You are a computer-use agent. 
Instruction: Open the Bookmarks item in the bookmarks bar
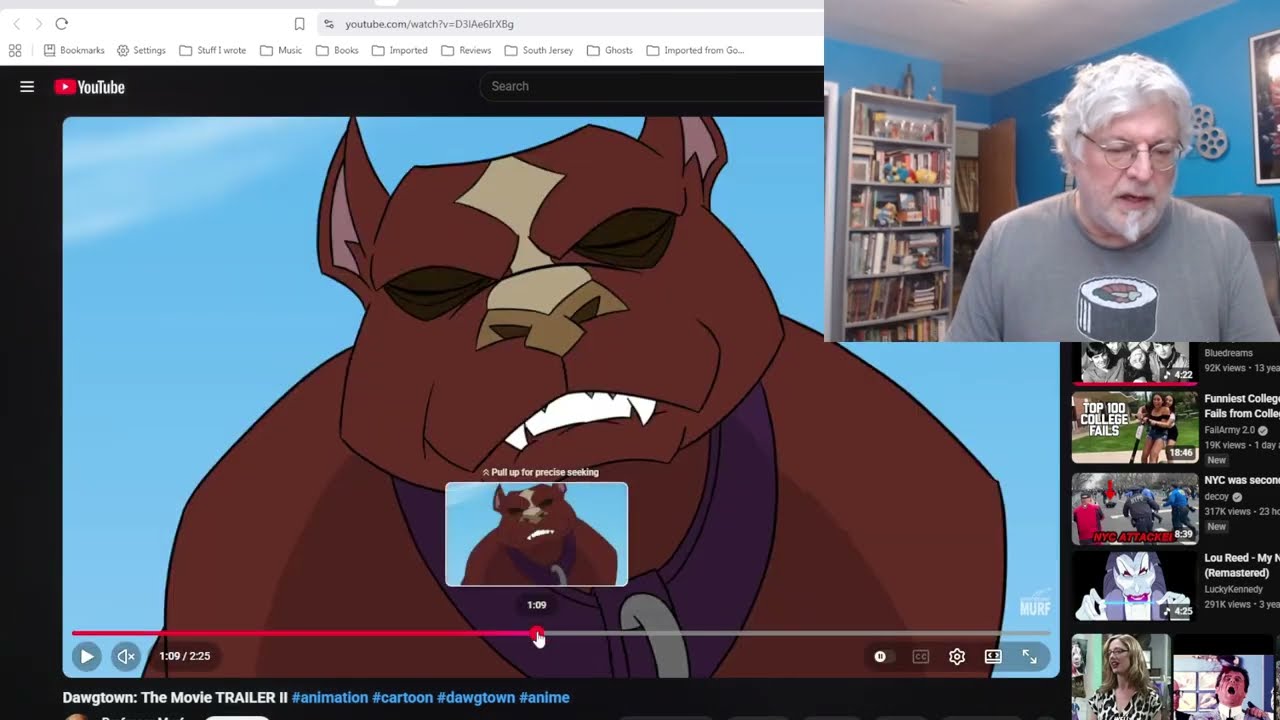click(74, 50)
